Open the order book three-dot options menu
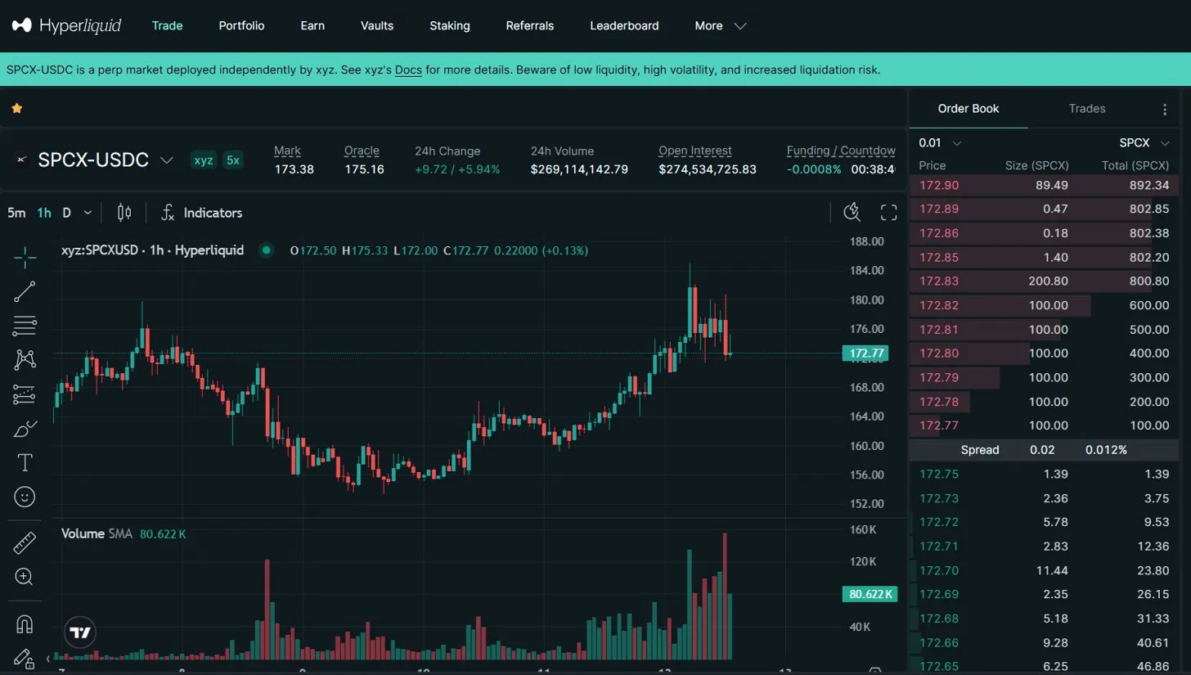Image resolution: width=1191 pixels, height=675 pixels. pyautogui.click(x=1164, y=109)
